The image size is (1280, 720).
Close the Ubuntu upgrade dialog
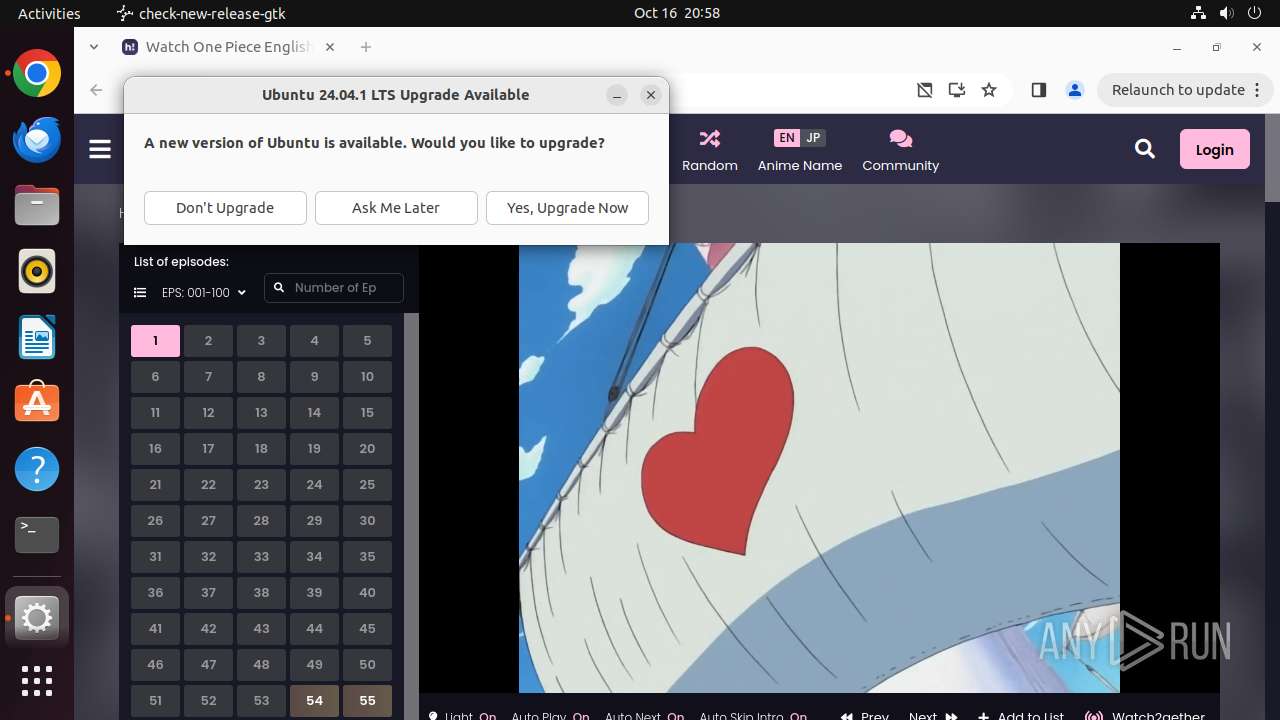[651, 95]
